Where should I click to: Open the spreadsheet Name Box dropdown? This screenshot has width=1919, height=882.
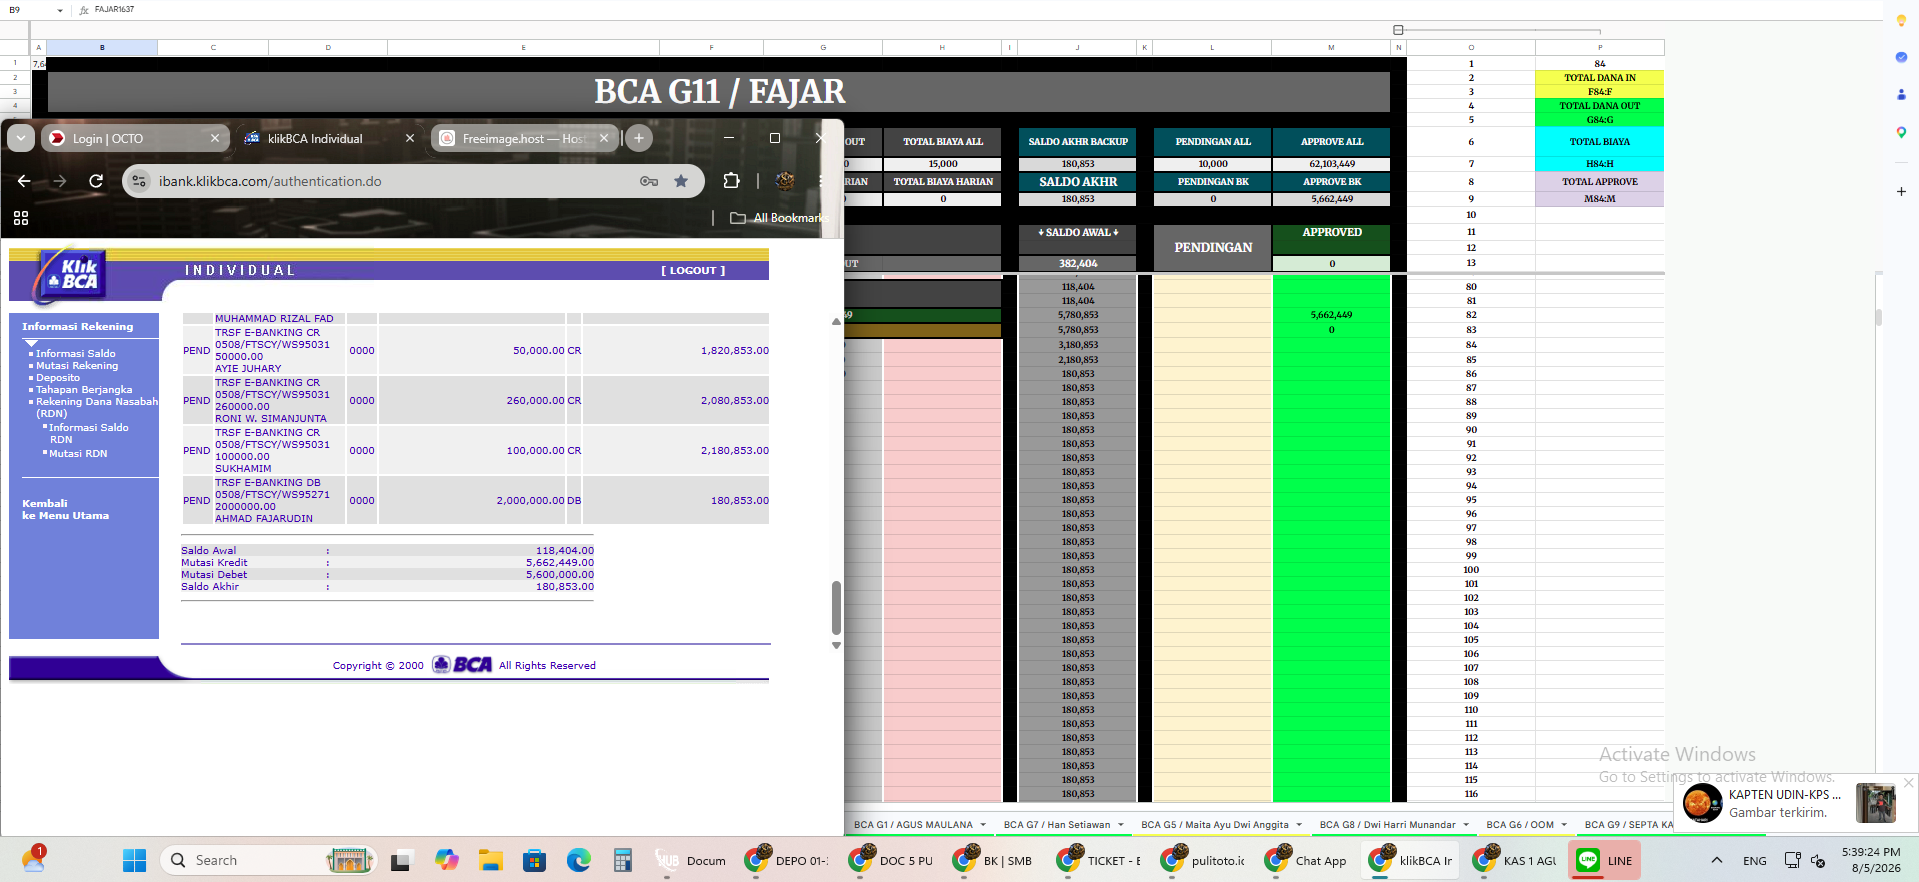click(x=60, y=10)
